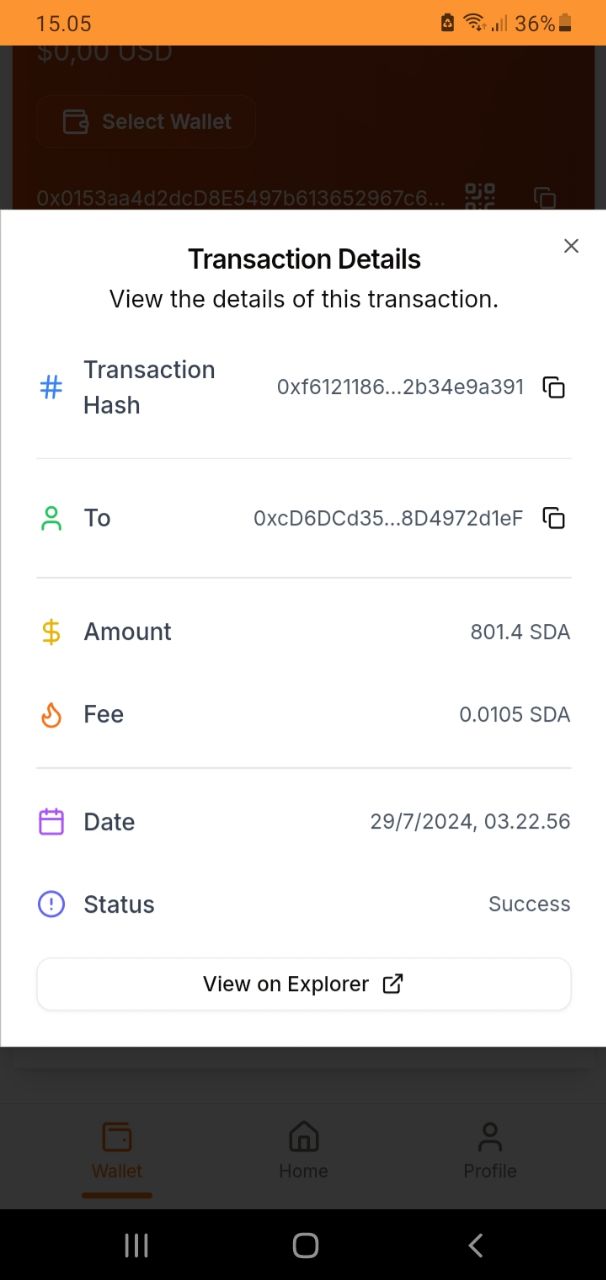Go to the Home tab

coord(303,1150)
